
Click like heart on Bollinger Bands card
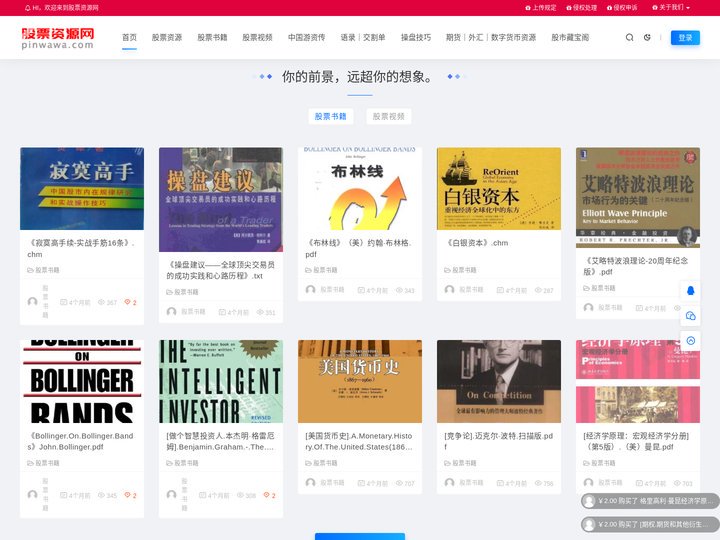pyautogui.click(x=130, y=495)
